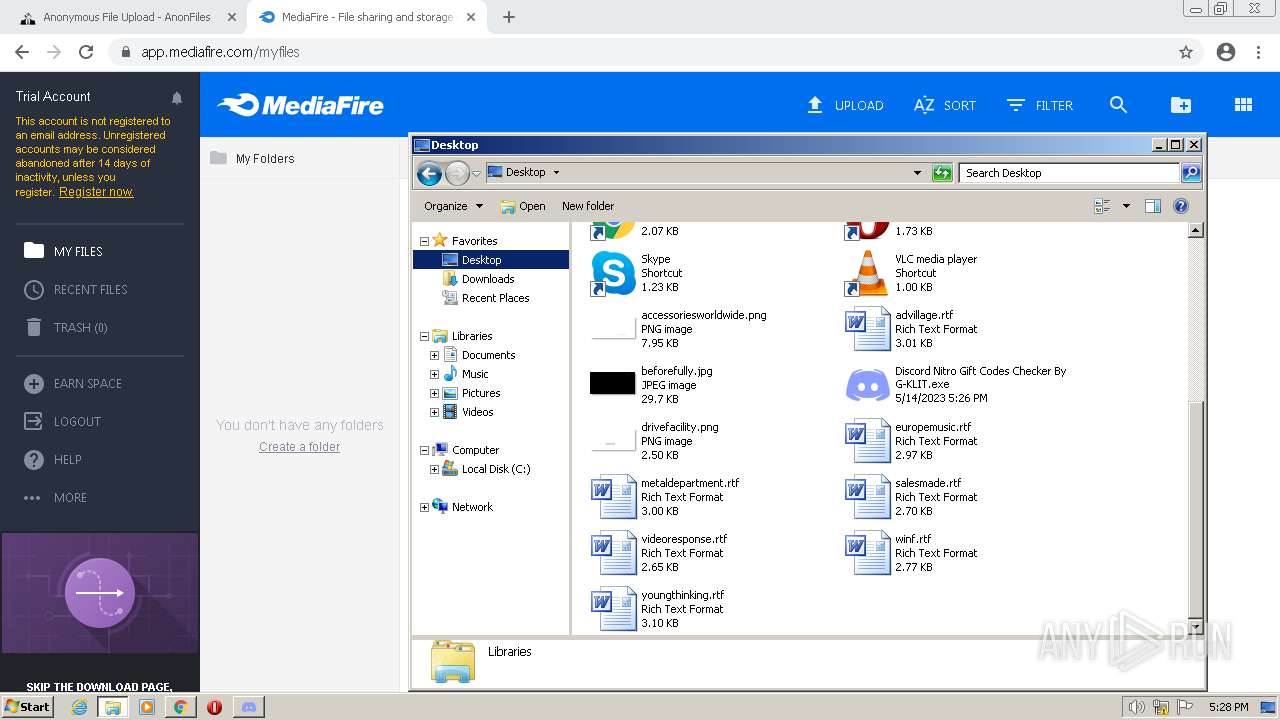Click the MediaFire notification bell
The image size is (1280, 720).
pyautogui.click(x=177, y=98)
